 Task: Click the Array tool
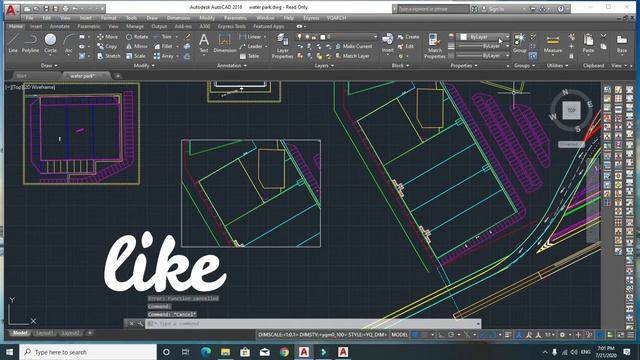pos(164,56)
